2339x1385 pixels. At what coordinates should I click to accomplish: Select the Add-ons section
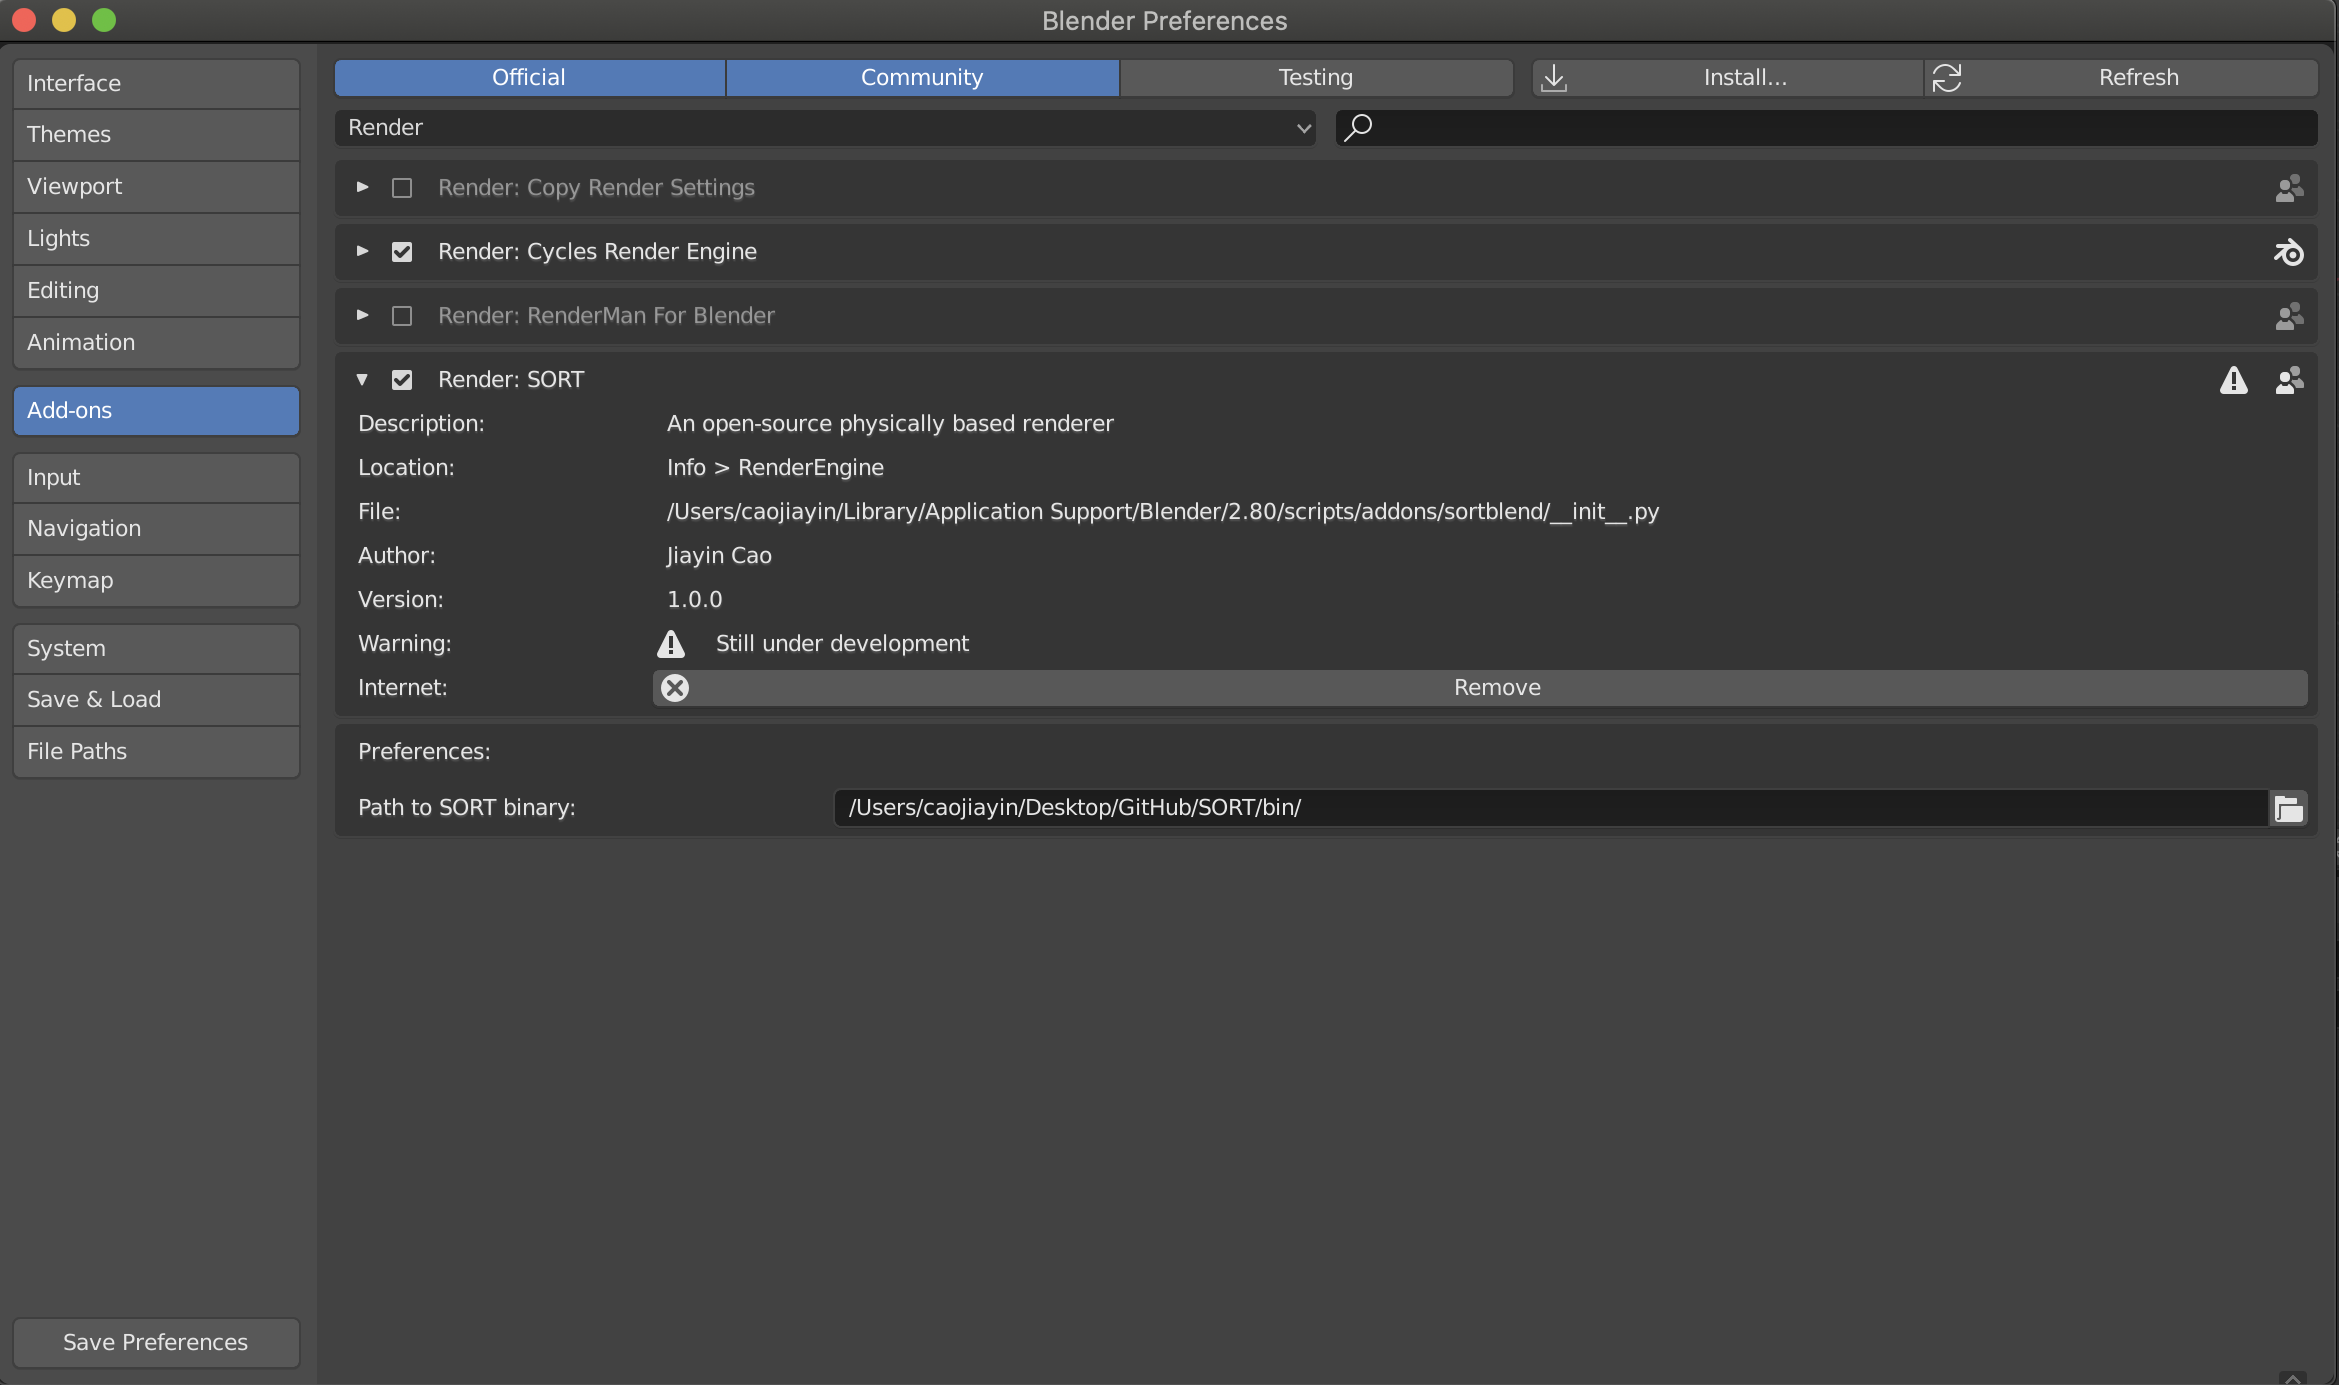(x=156, y=411)
